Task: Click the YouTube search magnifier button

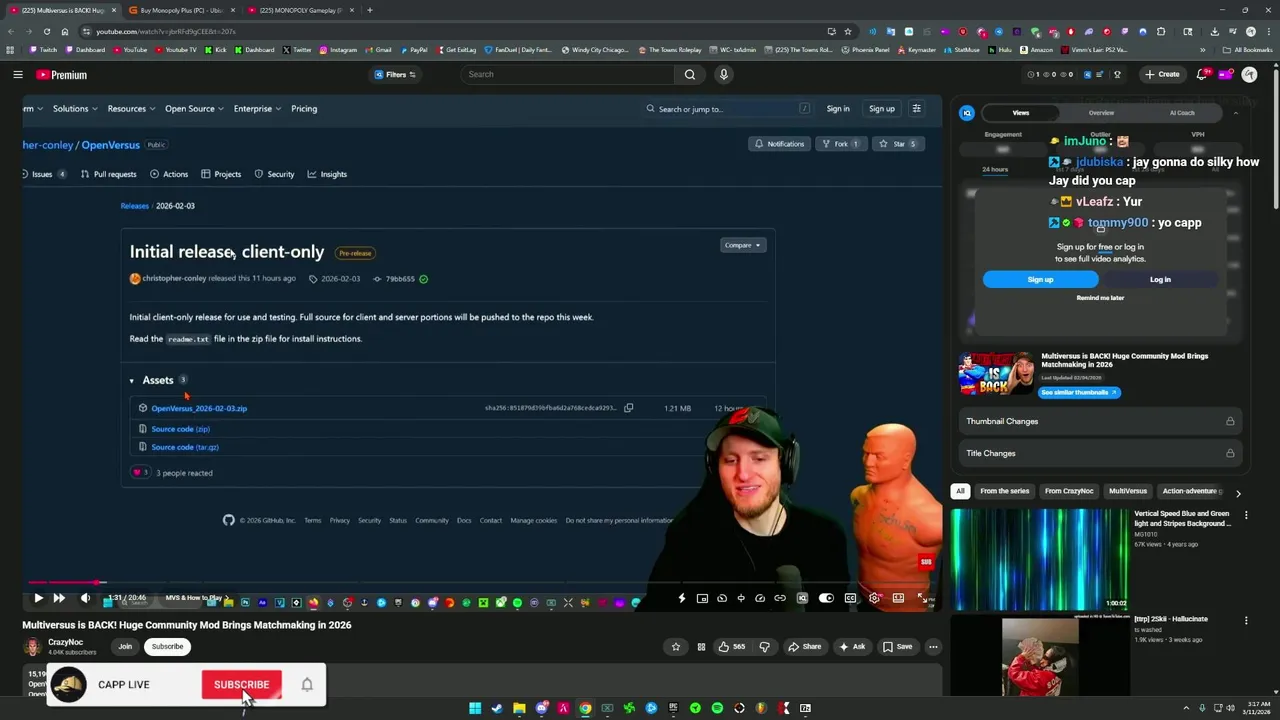Action: [689, 74]
